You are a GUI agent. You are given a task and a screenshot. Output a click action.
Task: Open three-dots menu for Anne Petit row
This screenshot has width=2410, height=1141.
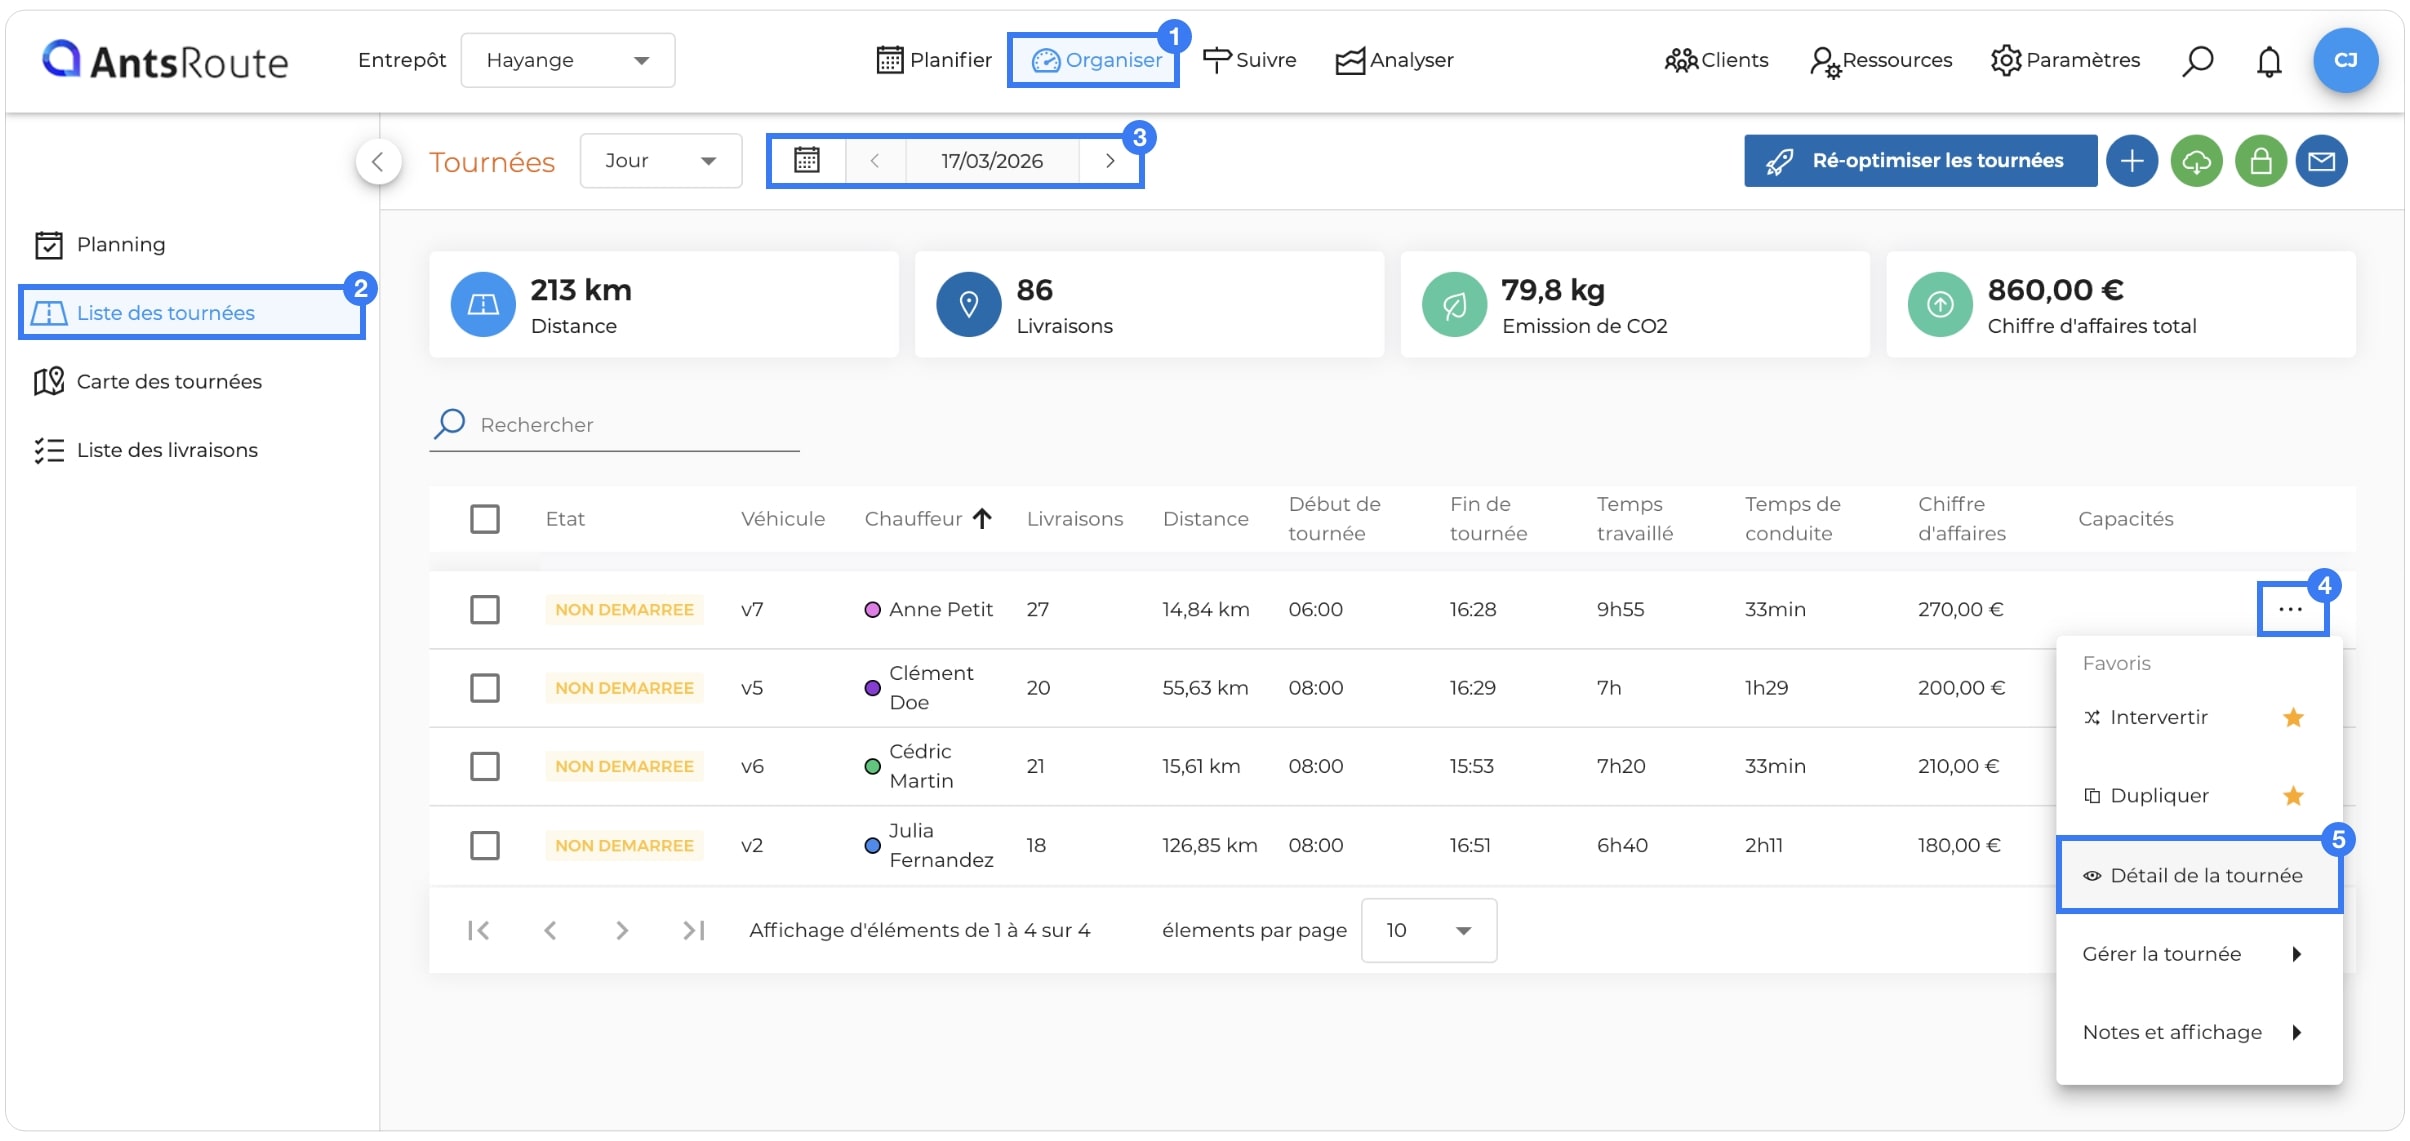[x=2290, y=609]
